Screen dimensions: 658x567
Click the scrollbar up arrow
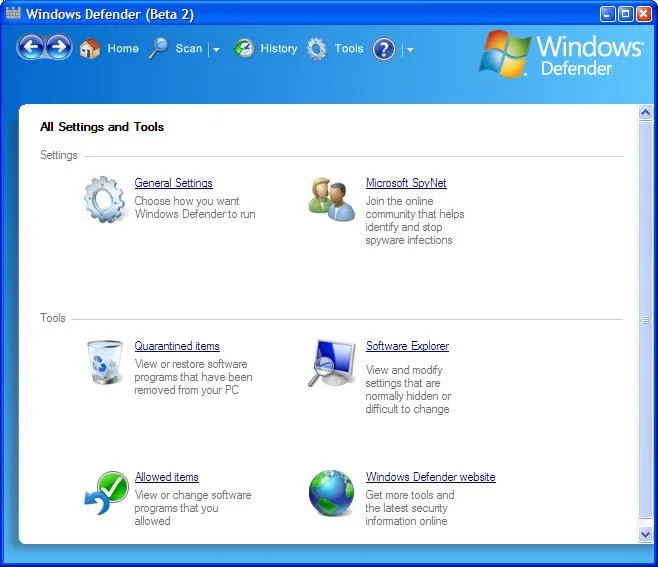(645, 112)
